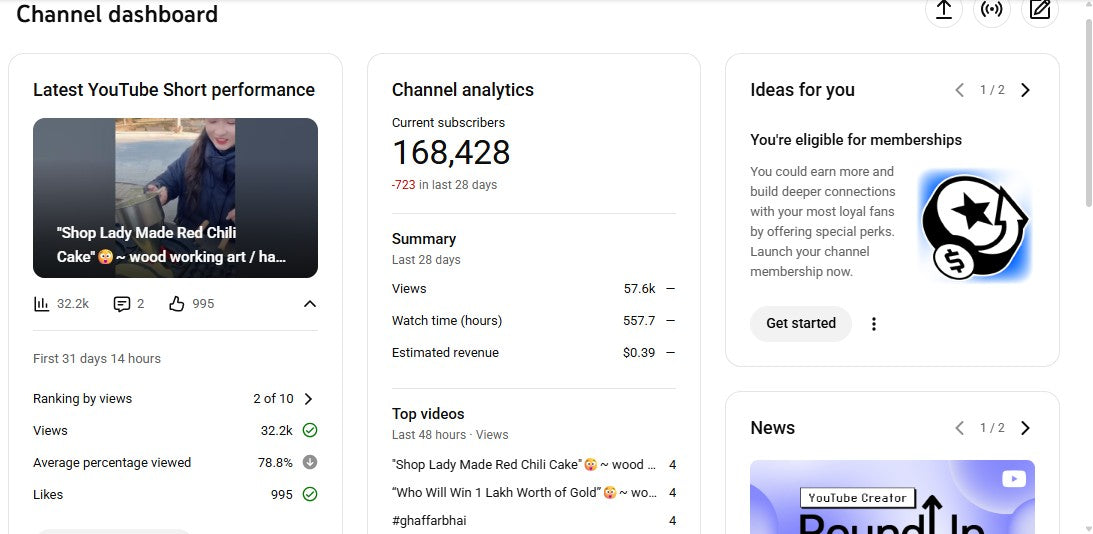Open the create post pencil icon
Screen dimensions: 1093x534
click(x=1040, y=10)
